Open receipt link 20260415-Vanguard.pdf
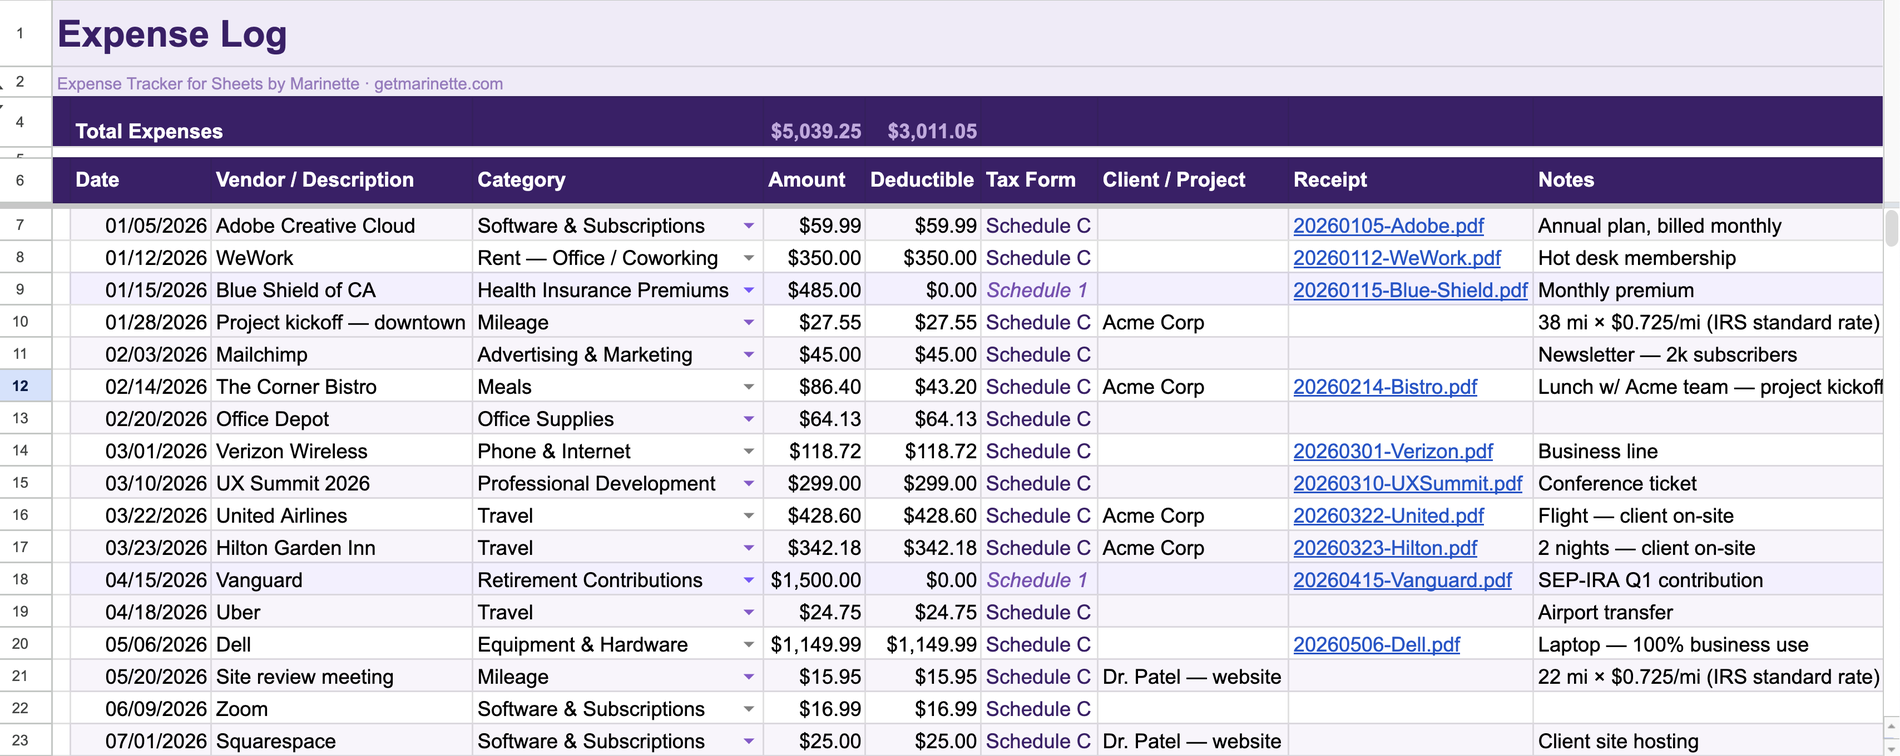1900x756 pixels. tap(1402, 580)
